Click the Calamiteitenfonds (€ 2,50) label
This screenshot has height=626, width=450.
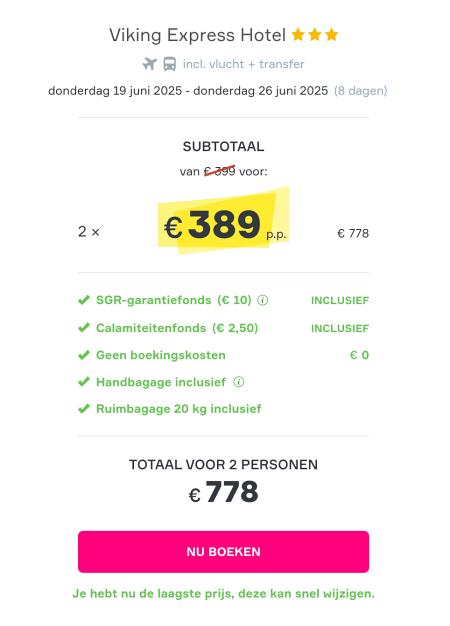click(x=177, y=328)
